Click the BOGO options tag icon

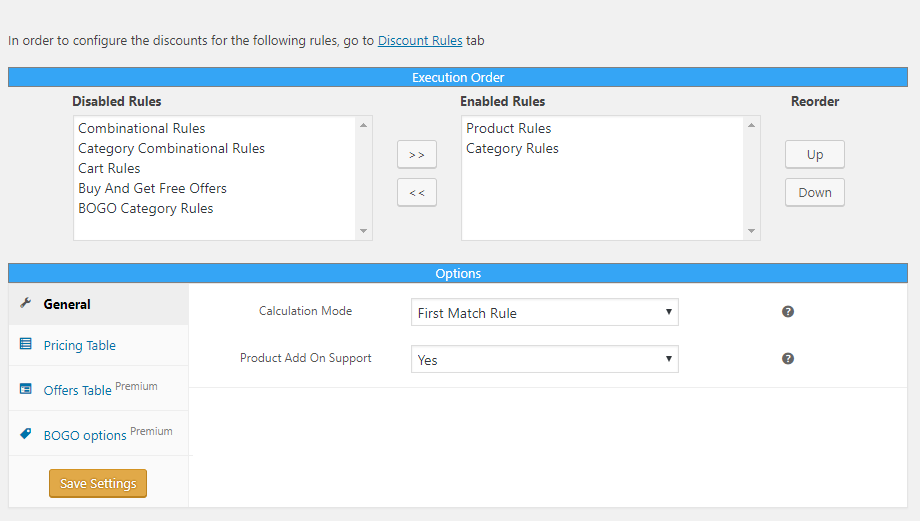click(x=26, y=434)
